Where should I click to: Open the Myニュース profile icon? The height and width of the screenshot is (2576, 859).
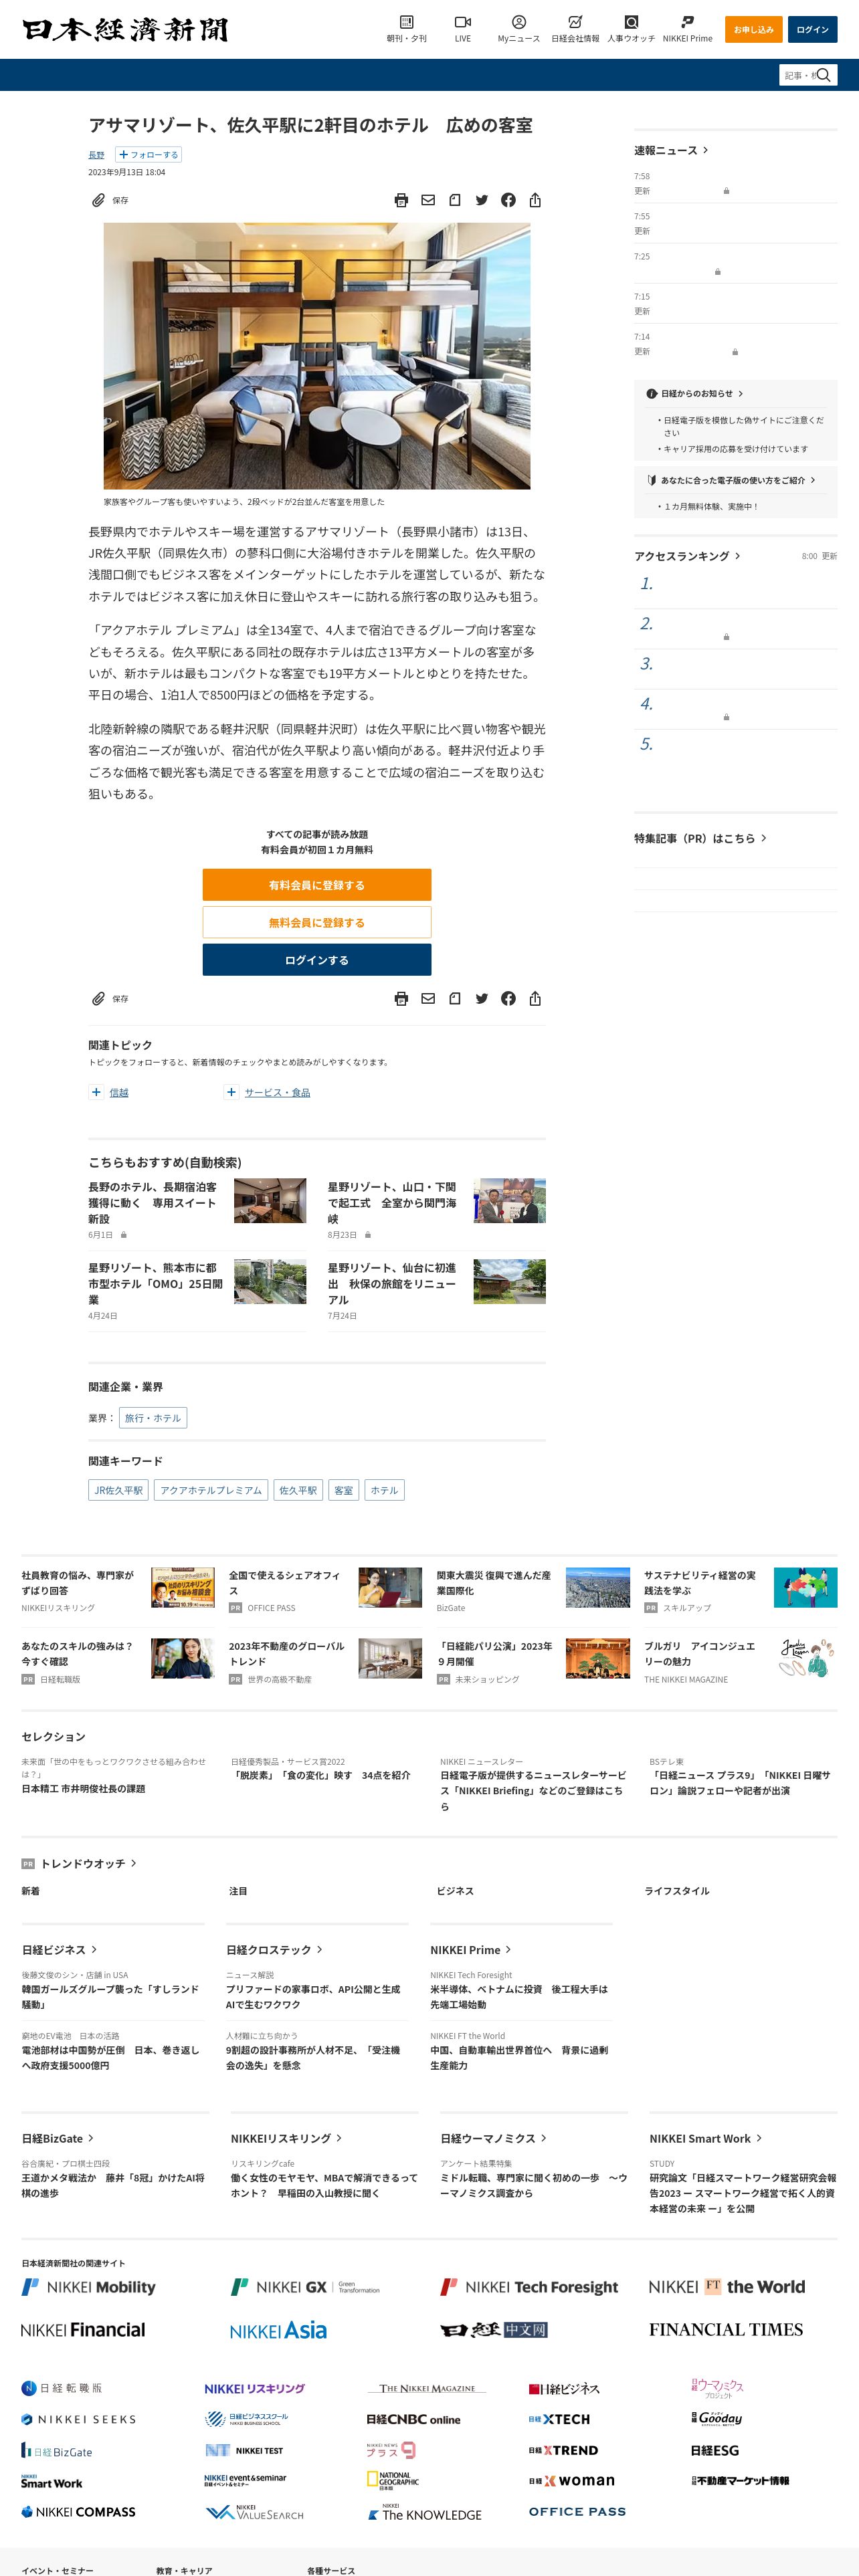518,22
